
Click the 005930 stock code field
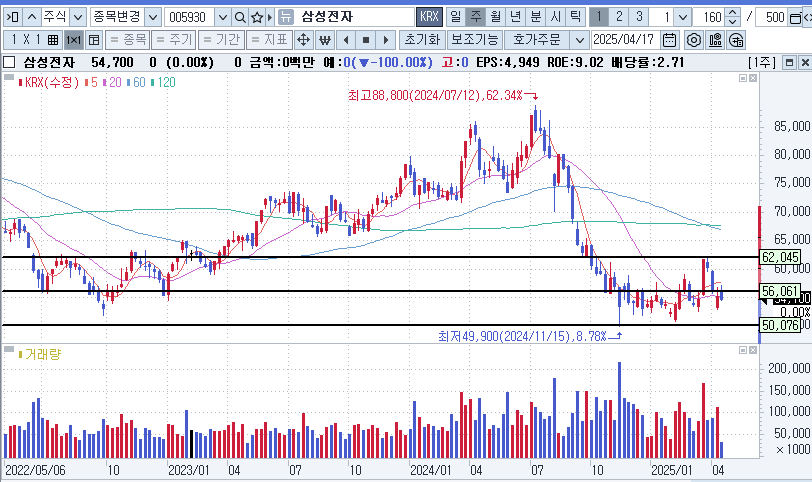pyautogui.click(x=189, y=17)
